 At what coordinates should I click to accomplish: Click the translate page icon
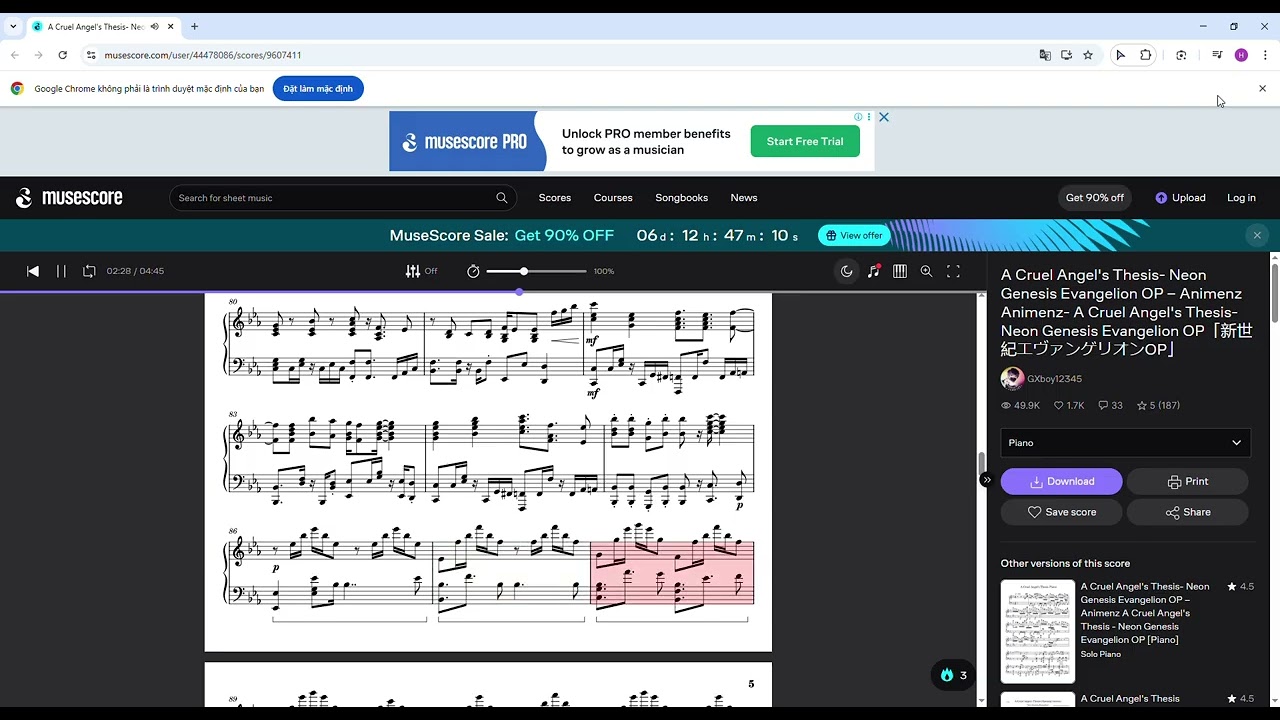1045,55
